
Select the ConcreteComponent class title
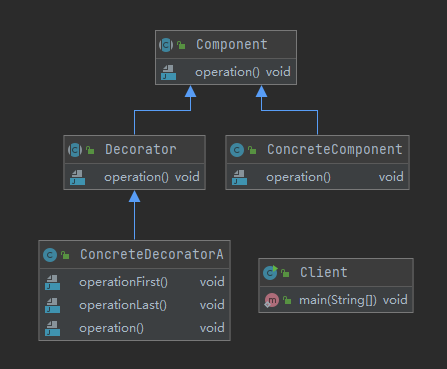[335, 149]
